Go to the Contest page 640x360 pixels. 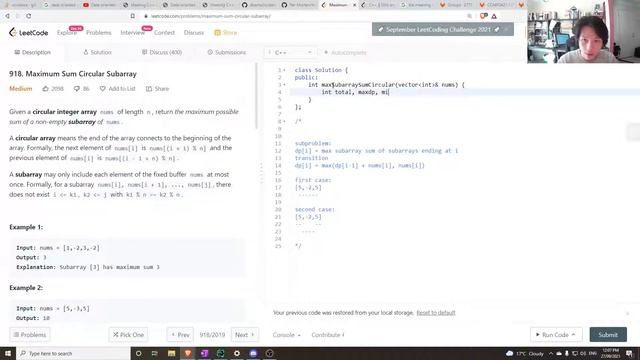pyautogui.click(x=164, y=33)
